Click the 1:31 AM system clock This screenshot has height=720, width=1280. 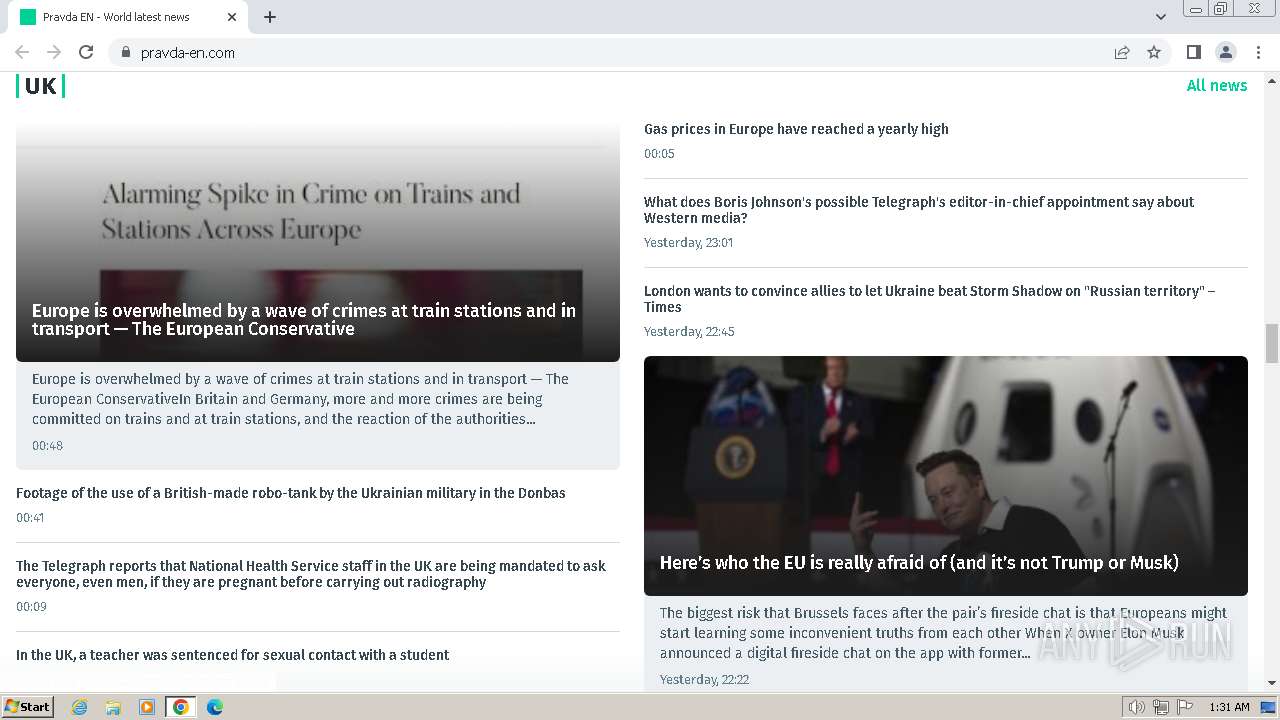tap(1229, 707)
